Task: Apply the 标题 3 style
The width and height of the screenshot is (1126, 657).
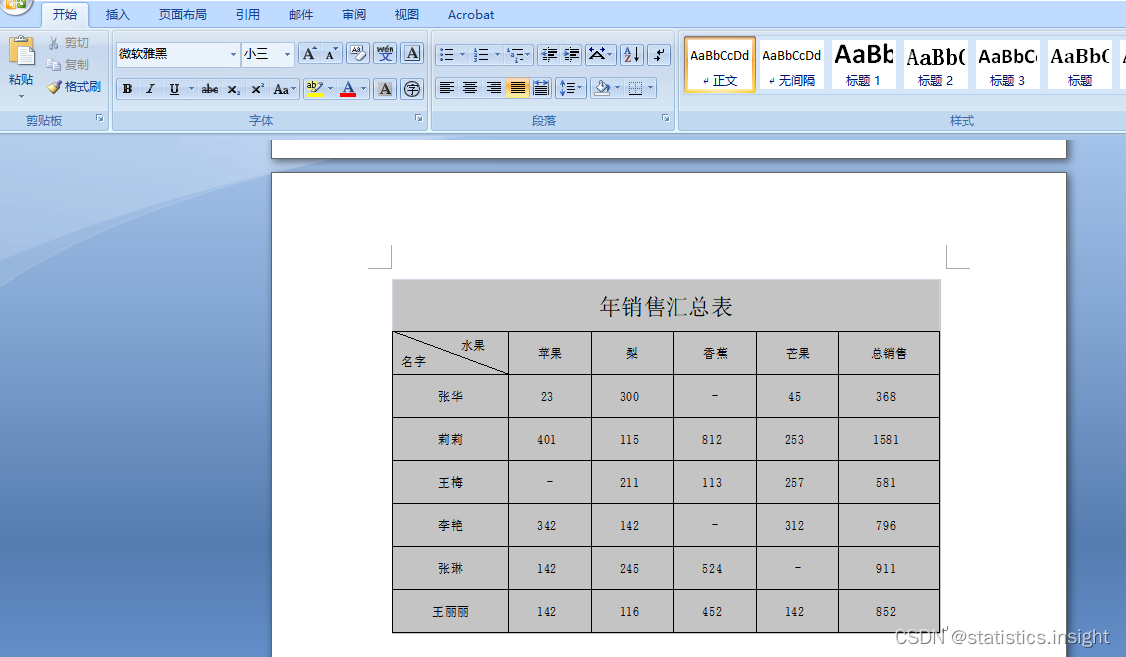Action: point(1007,65)
